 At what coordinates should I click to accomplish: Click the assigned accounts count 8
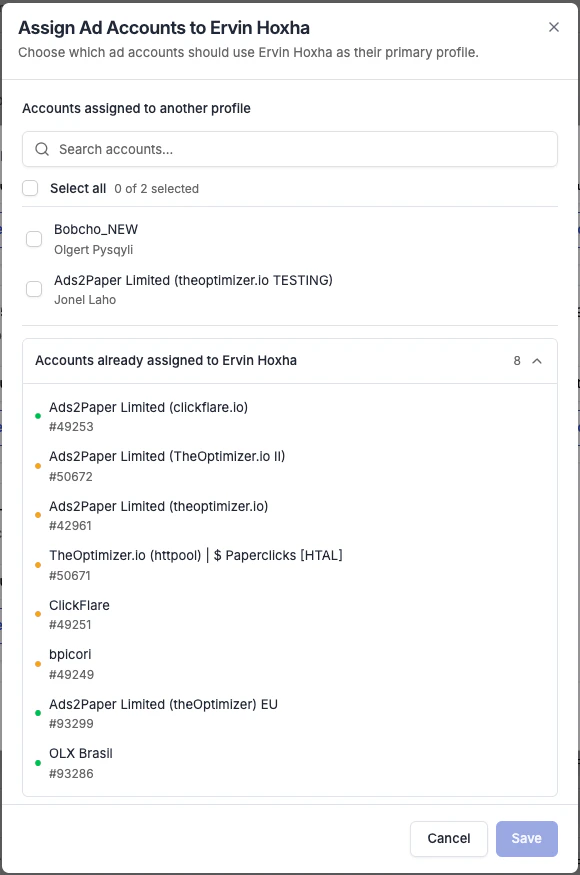pyautogui.click(x=517, y=361)
